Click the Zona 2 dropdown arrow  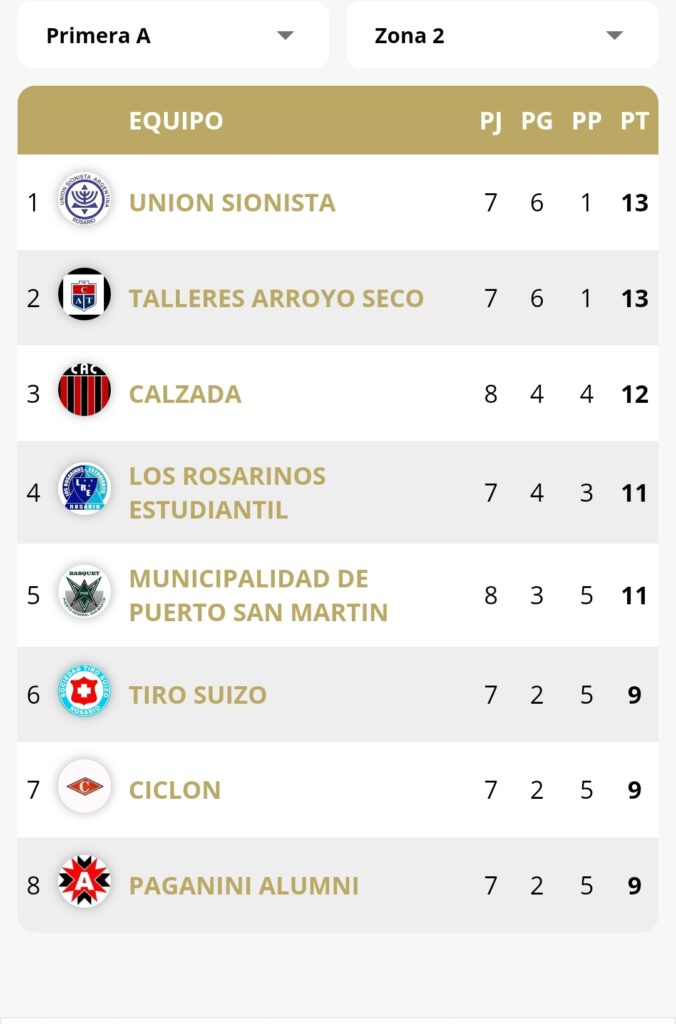click(614, 35)
